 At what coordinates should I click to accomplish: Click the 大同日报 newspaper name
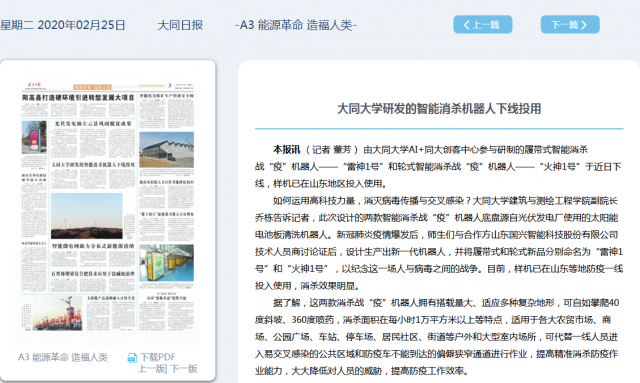[180, 25]
